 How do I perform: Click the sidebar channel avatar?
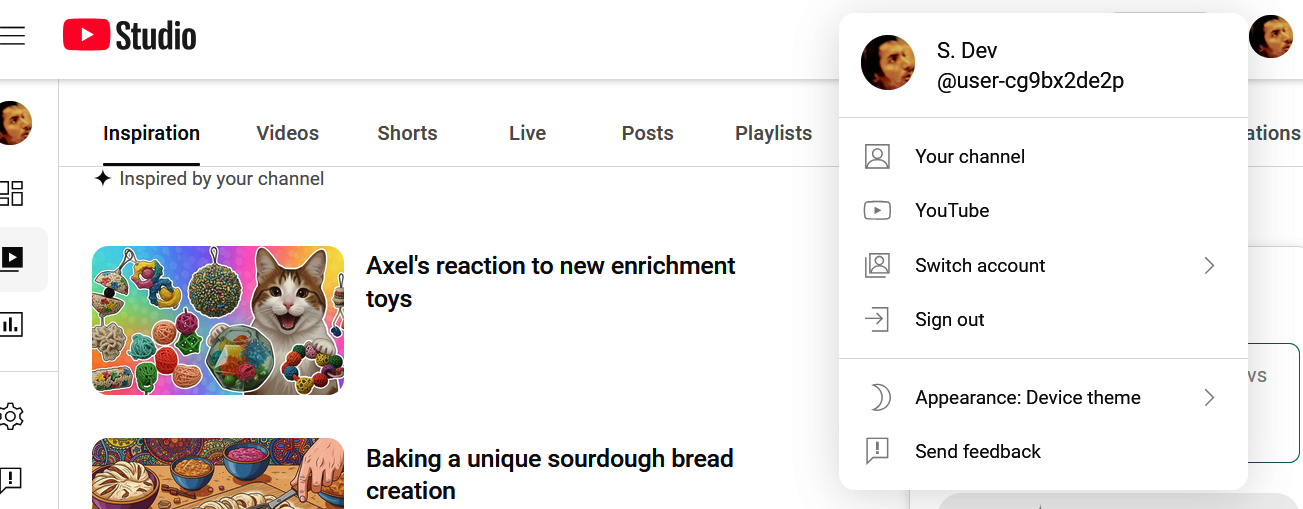(15, 123)
